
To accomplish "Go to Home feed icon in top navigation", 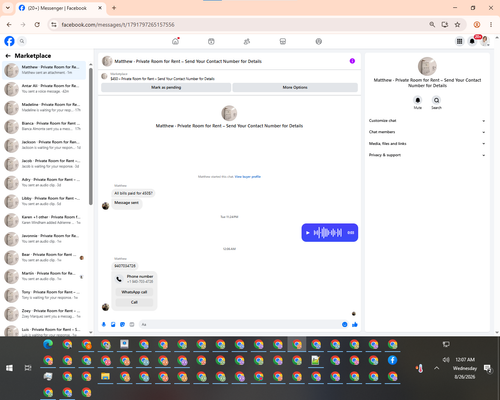I will (175, 41).
